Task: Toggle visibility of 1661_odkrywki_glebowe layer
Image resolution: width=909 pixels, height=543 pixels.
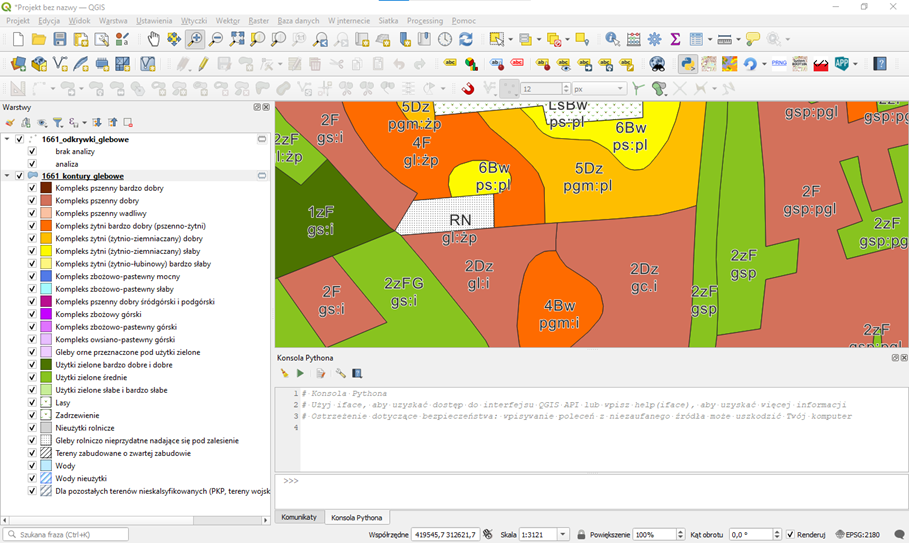Action: (19, 139)
